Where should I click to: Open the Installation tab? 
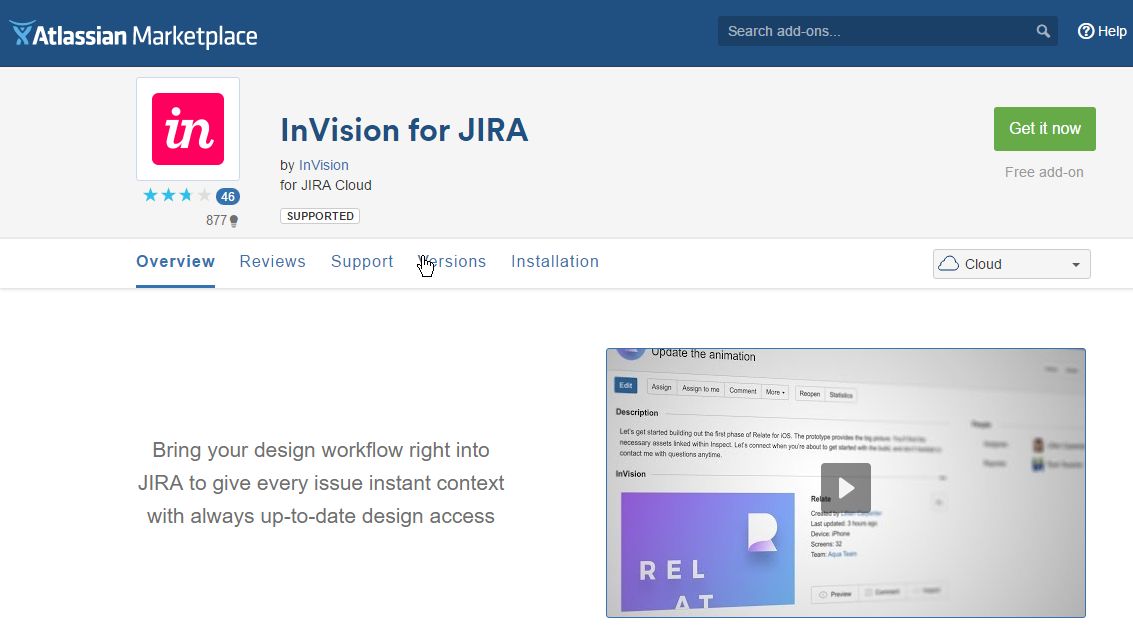coord(555,262)
